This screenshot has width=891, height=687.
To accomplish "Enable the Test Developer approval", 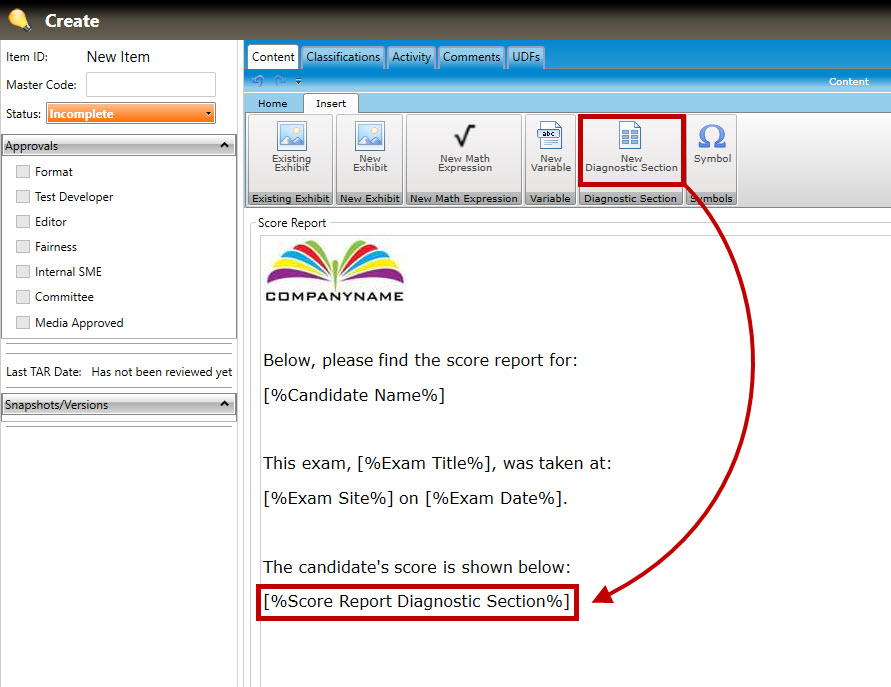I will pyautogui.click(x=23, y=197).
